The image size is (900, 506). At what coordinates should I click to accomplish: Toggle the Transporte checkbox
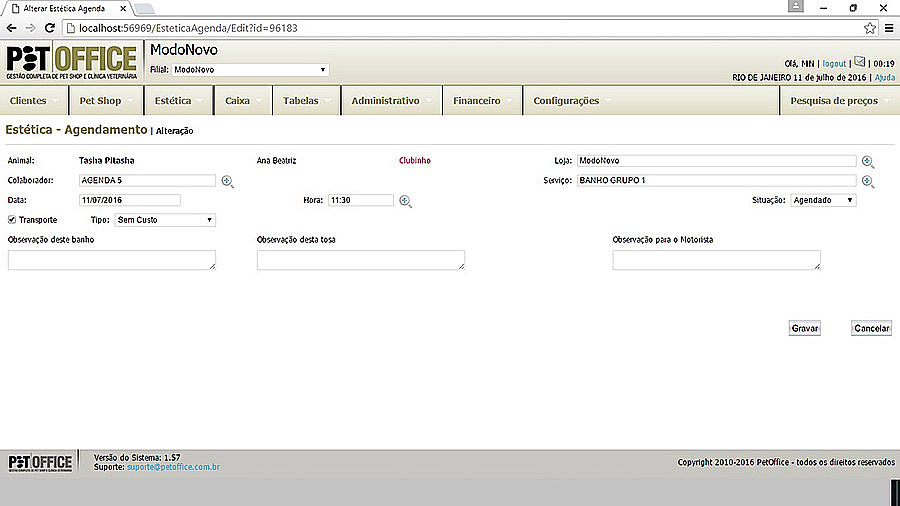12,219
